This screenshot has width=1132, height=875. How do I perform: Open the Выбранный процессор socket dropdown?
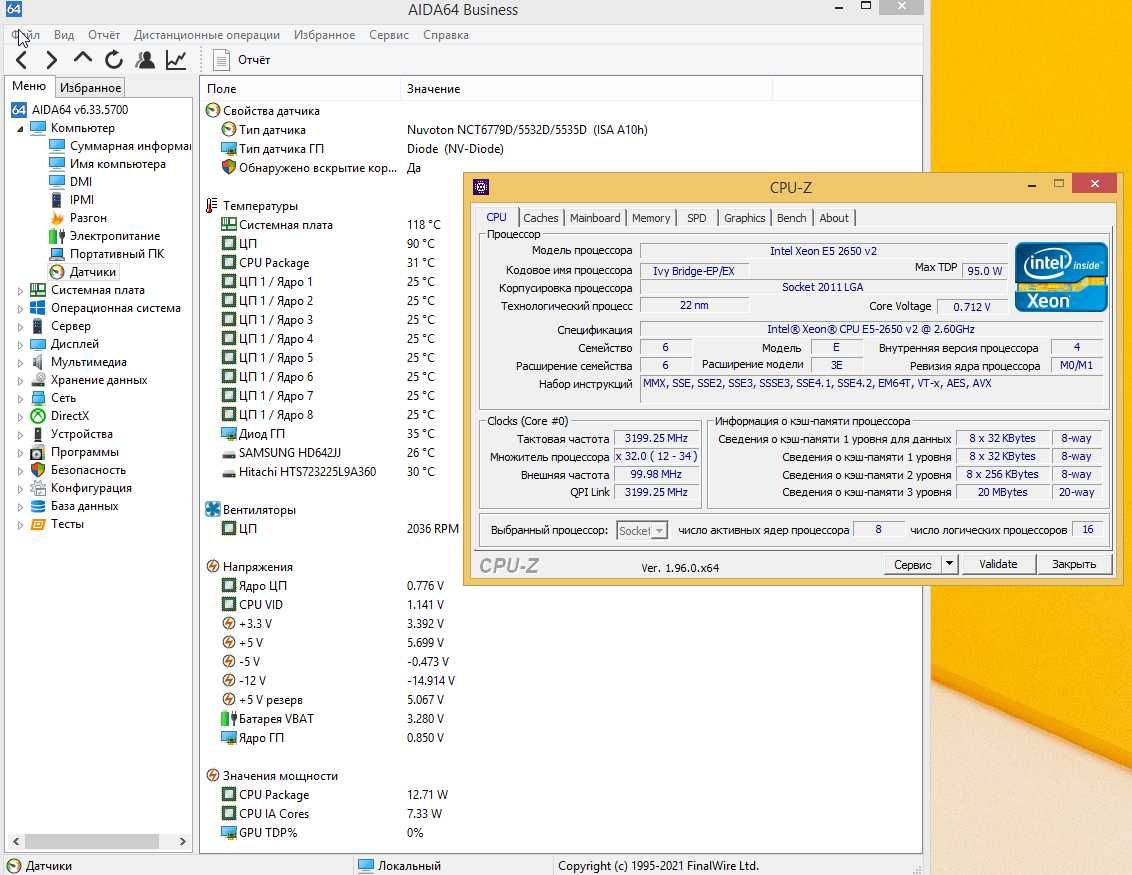642,531
